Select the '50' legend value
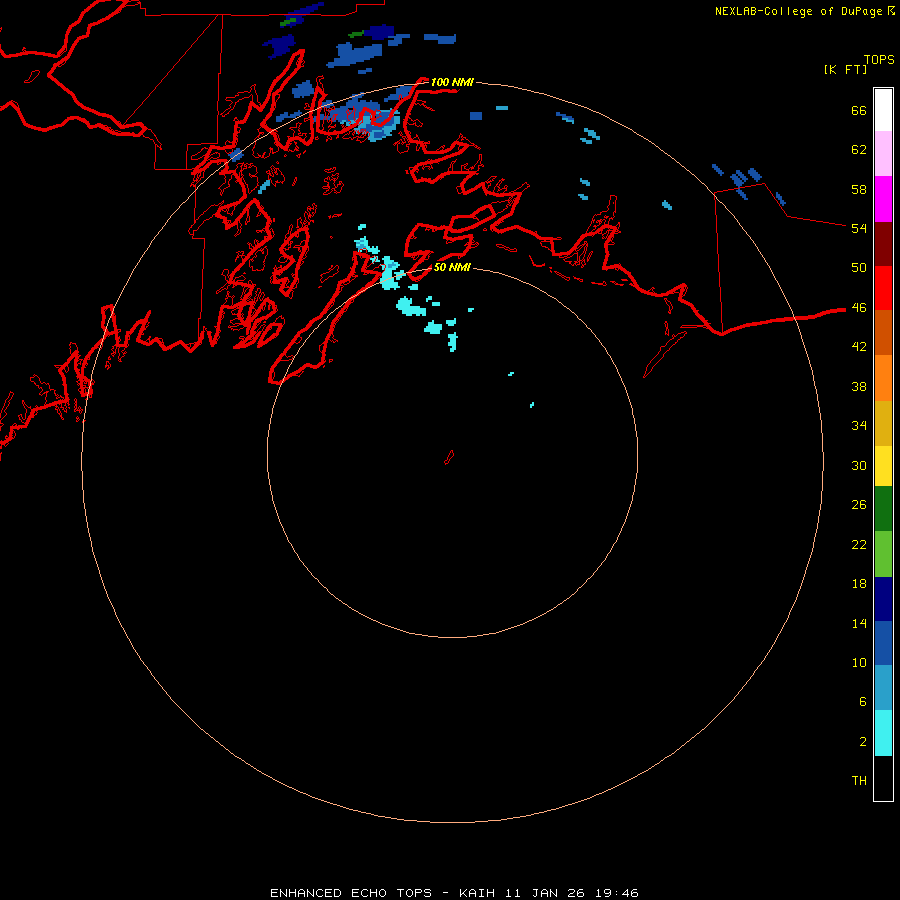The image size is (900, 900). click(859, 268)
